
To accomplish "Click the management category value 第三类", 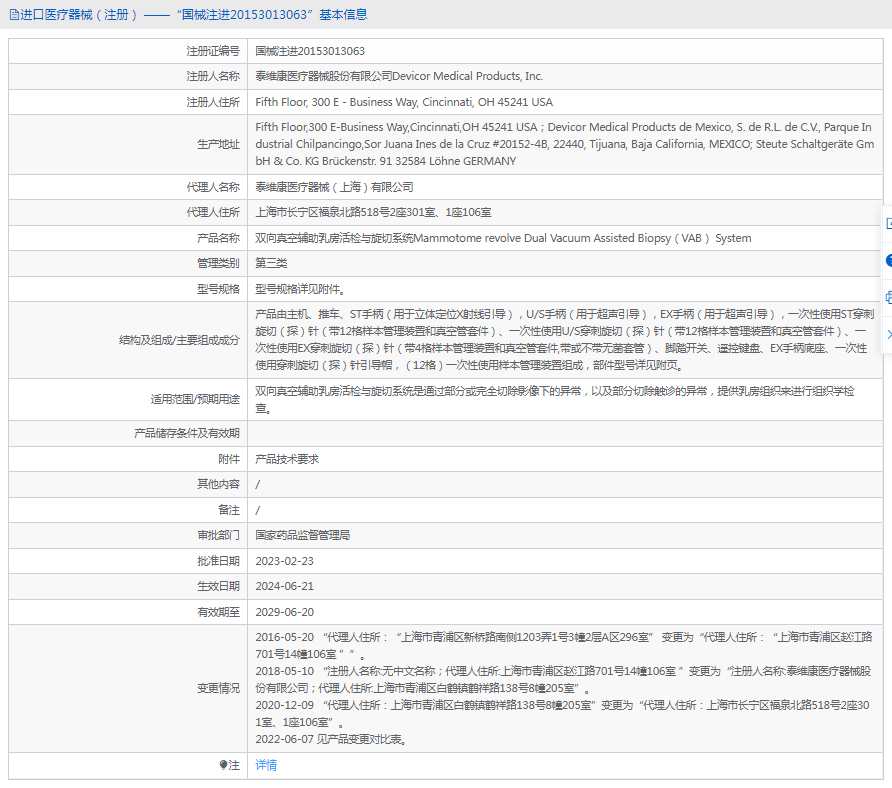I will click(271, 263).
